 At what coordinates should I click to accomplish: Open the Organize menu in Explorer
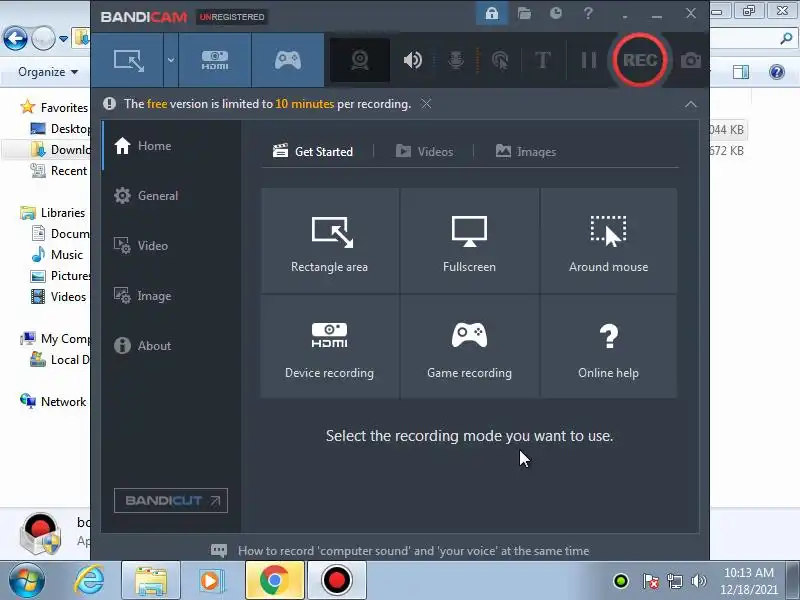48,72
